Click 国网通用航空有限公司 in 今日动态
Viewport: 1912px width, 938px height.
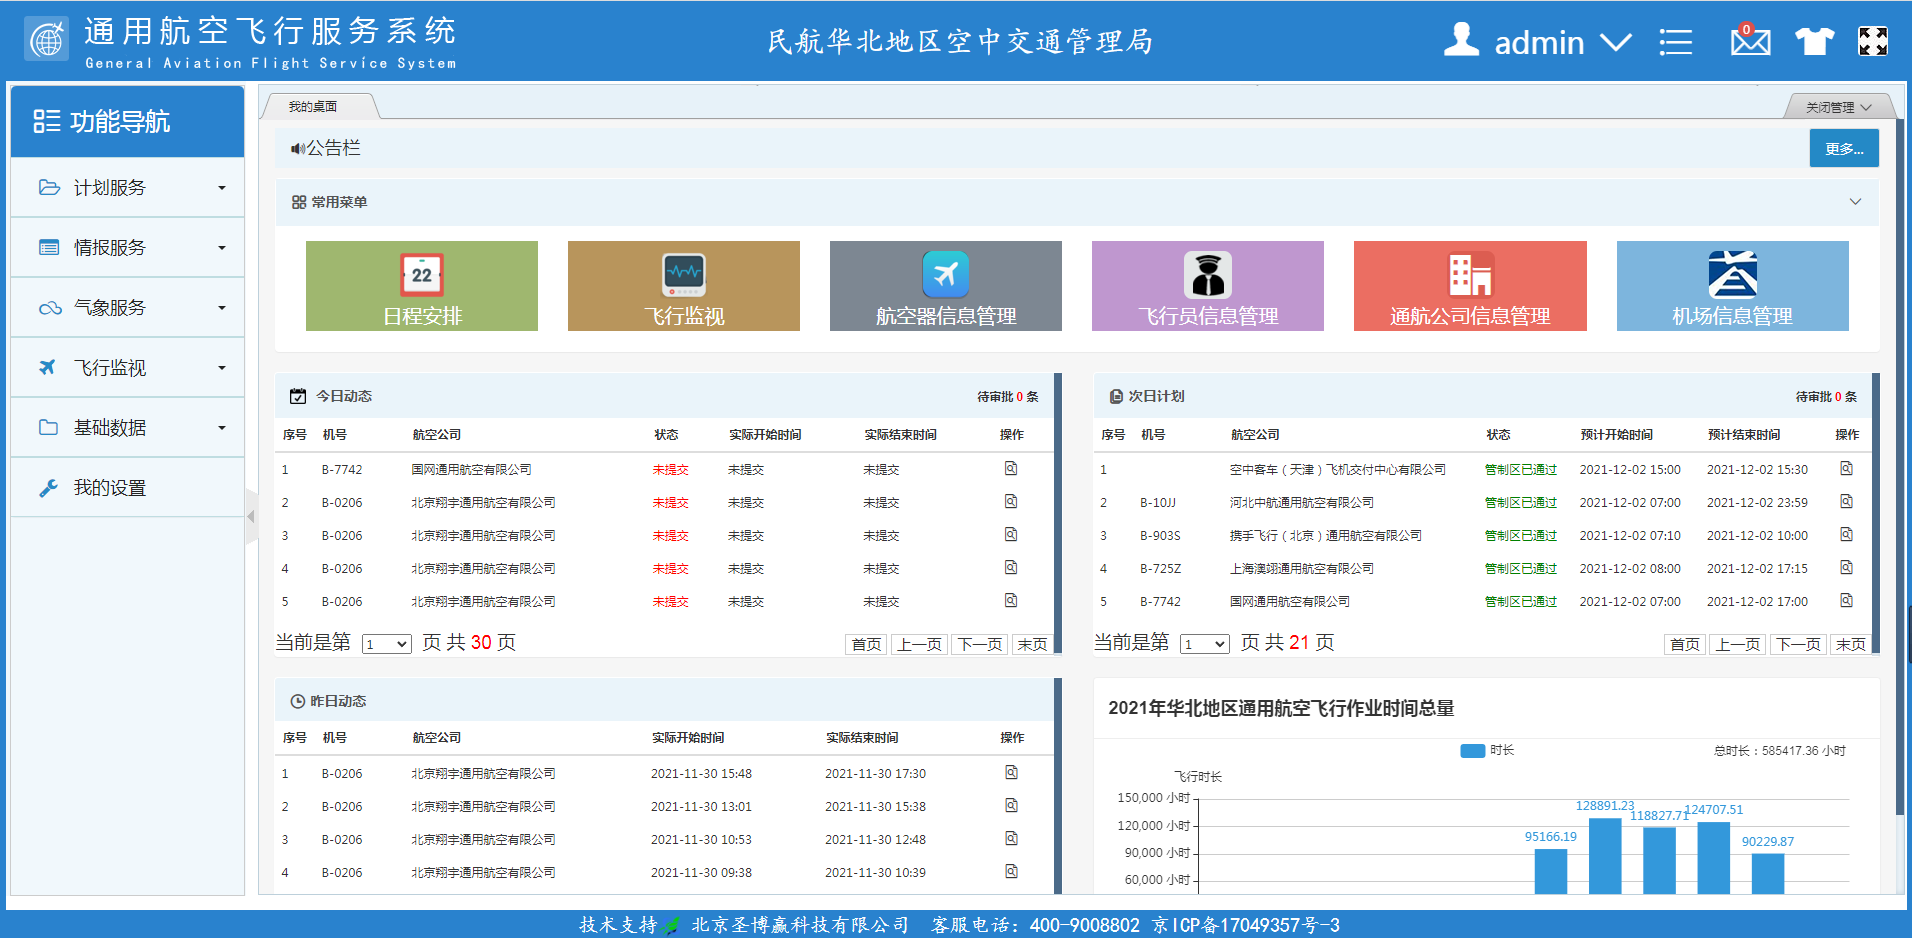pos(471,469)
